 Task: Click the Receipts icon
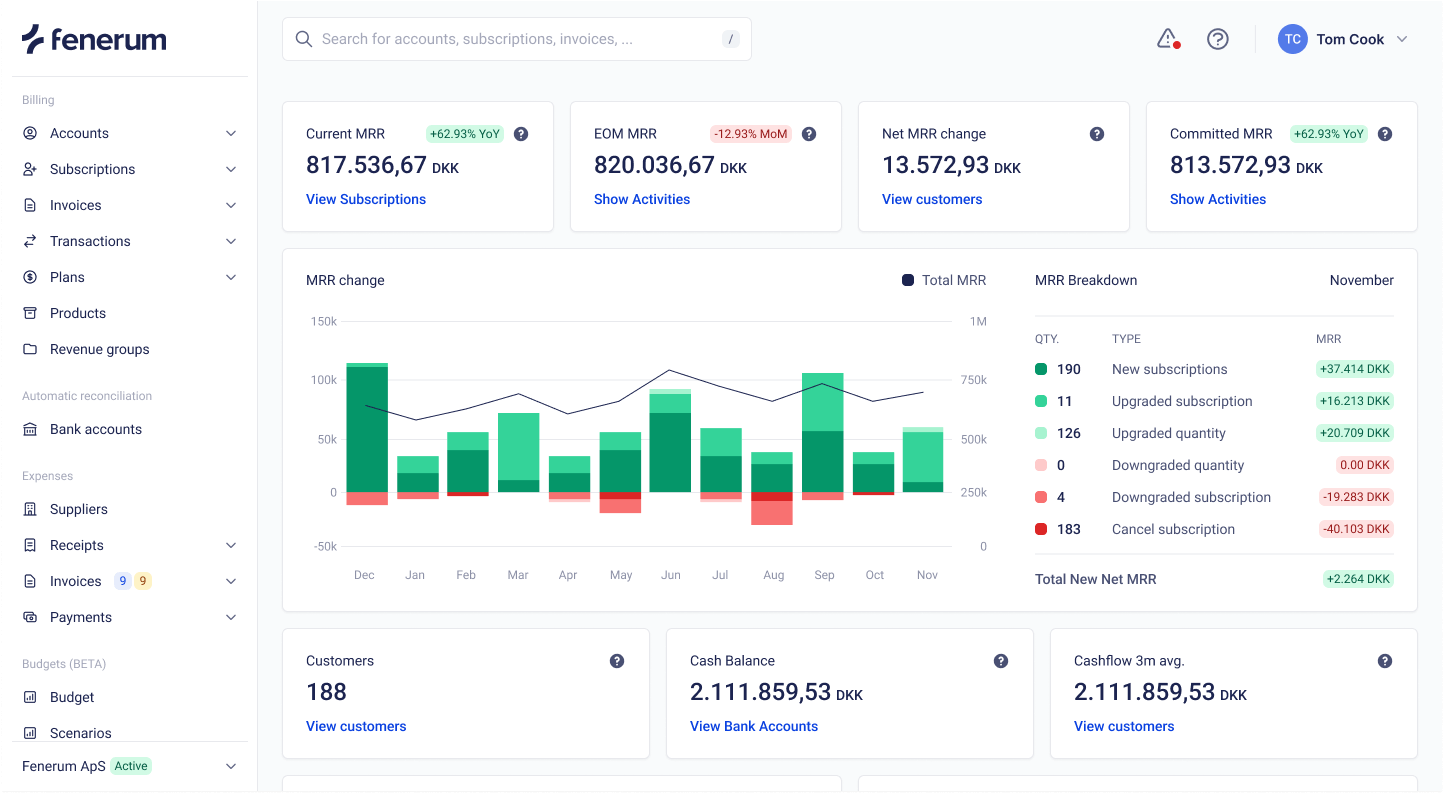30,545
